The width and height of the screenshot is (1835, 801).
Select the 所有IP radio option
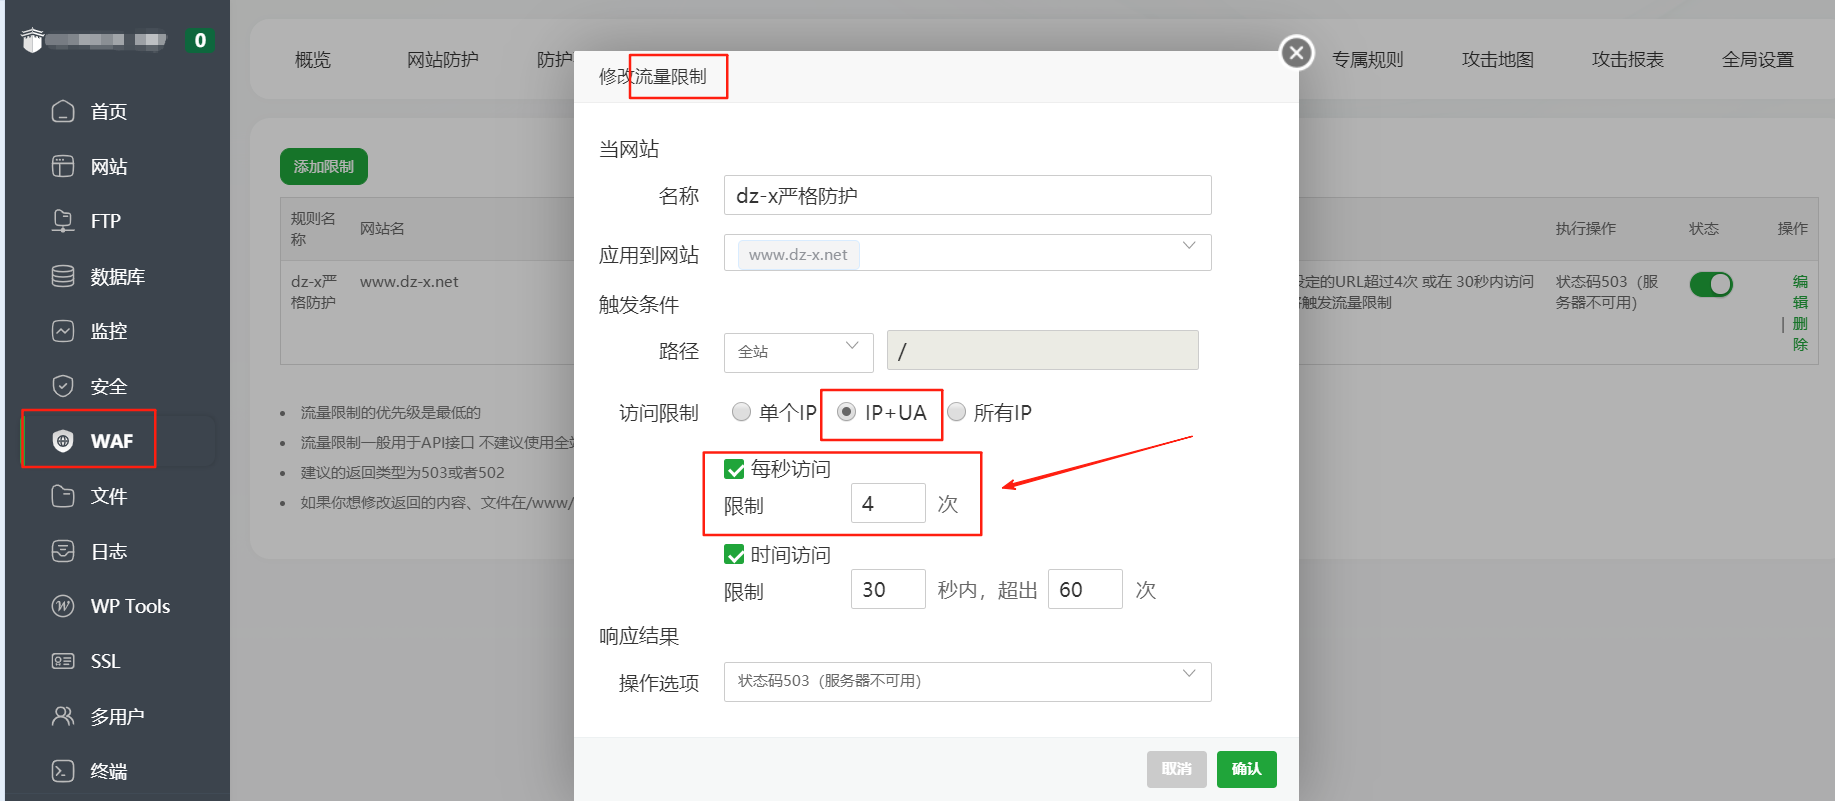[x=957, y=412]
